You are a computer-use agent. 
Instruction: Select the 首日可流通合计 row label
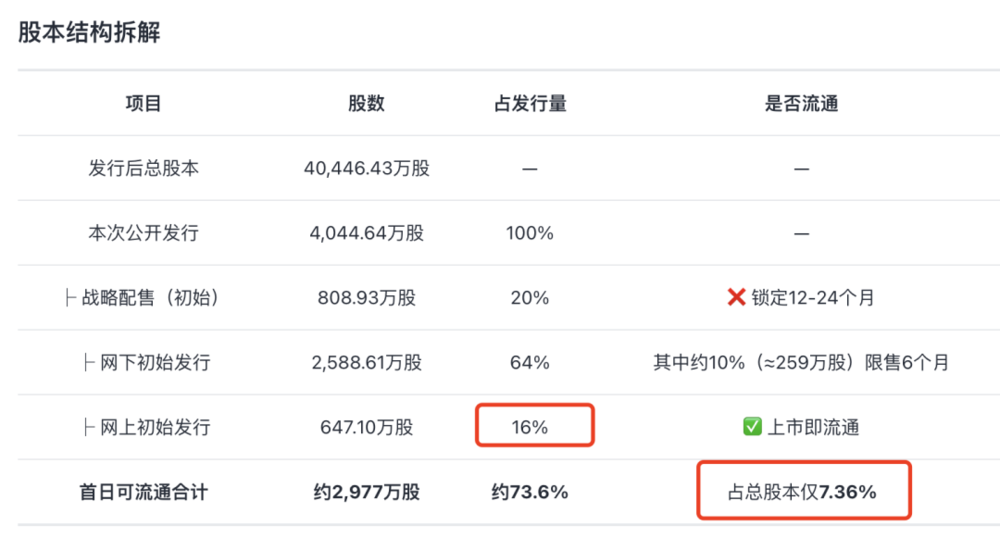point(143,492)
